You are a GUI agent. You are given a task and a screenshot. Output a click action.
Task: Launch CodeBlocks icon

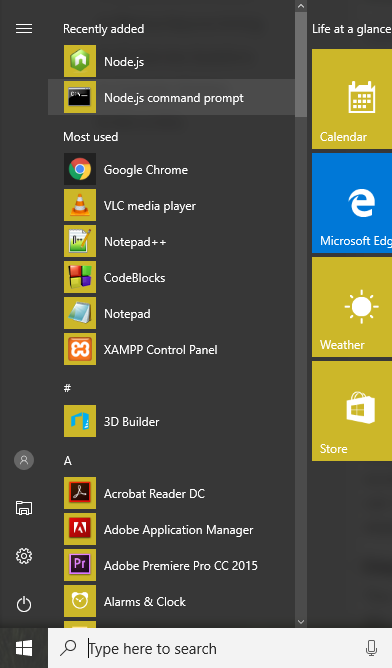pos(80,277)
